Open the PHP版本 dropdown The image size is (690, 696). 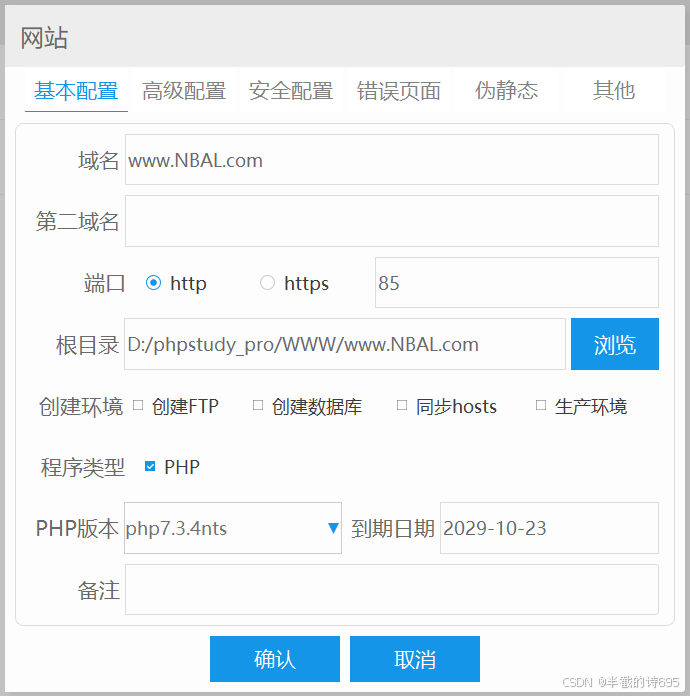pos(233,528)
